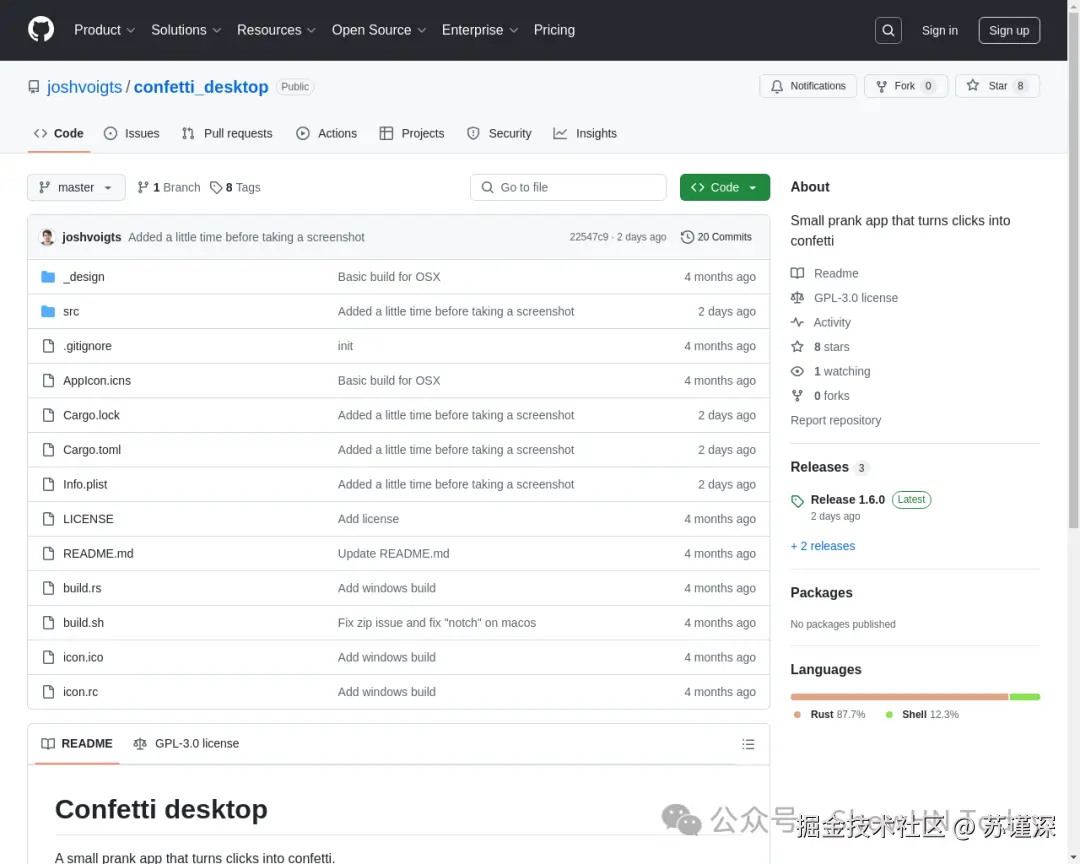
Task: Switch to the Issues tab
Action: tap(132, 134)
